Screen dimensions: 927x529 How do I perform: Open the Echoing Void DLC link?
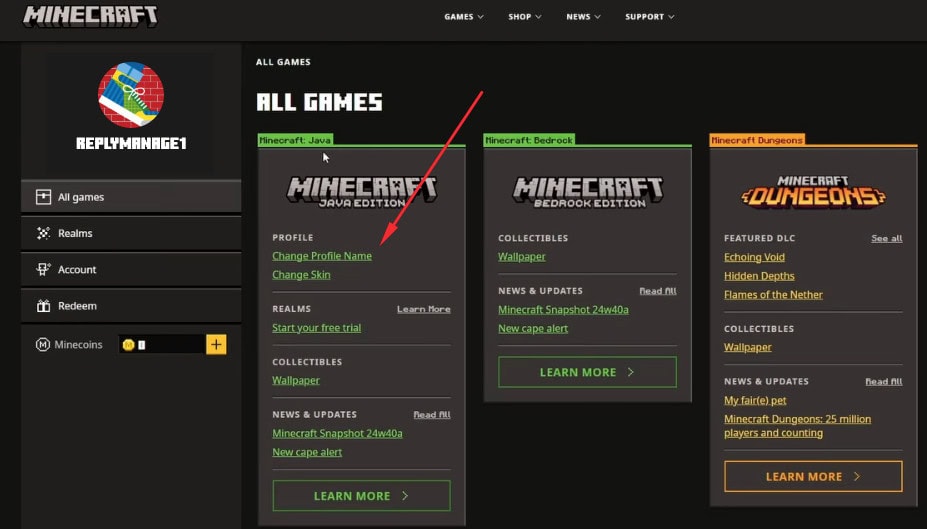pyautogui.click(x=755, y=257)
